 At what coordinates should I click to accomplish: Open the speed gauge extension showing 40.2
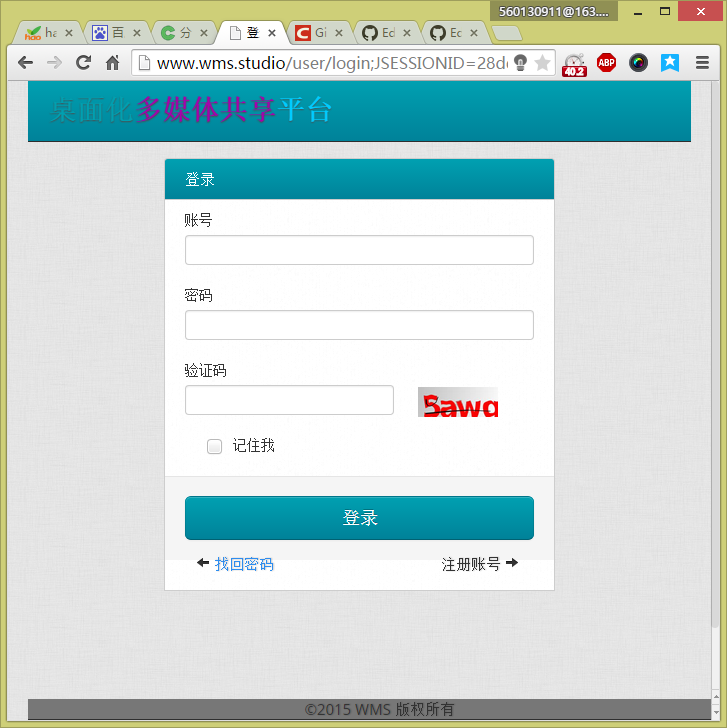[x=575, y=65]
